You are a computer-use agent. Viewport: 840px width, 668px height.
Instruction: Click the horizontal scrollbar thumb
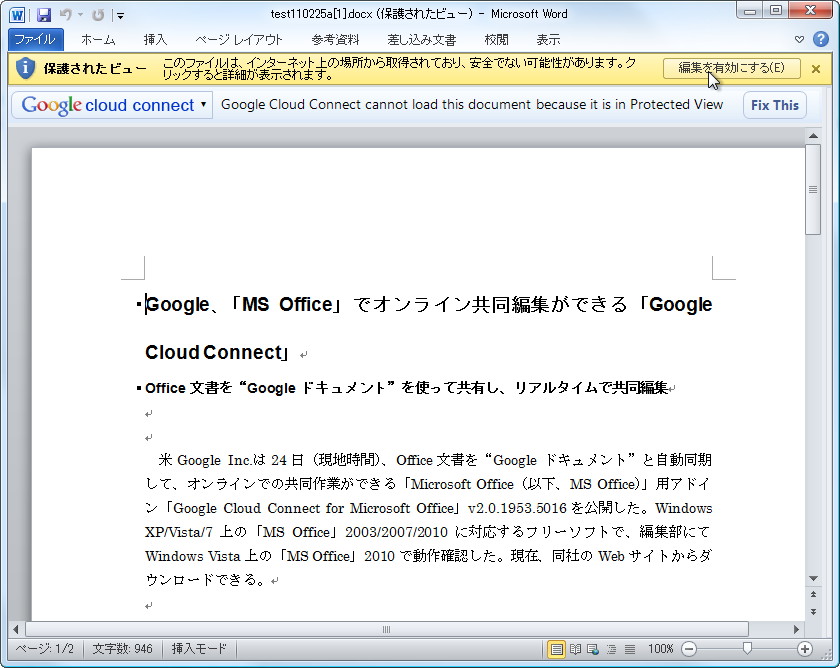386,629
